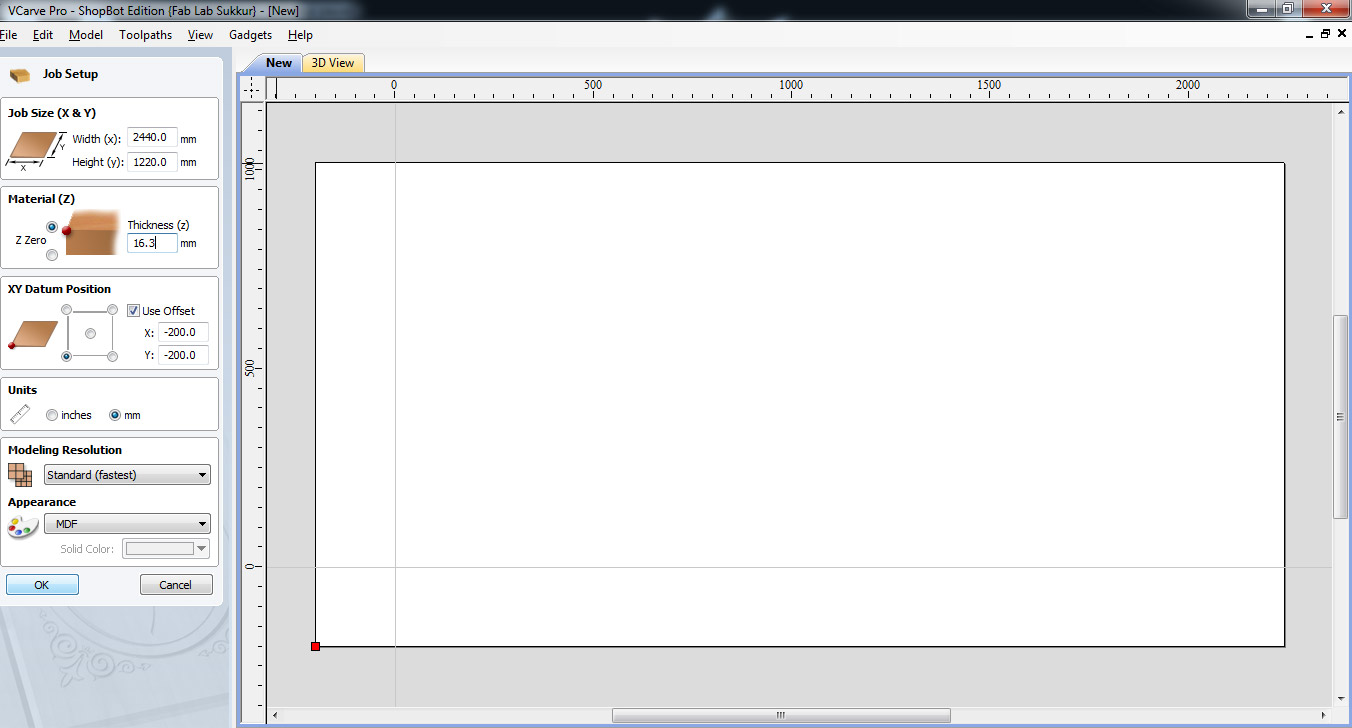
Task: Click the Job Setup wood block icon
Action: click(x=20, y=75)
